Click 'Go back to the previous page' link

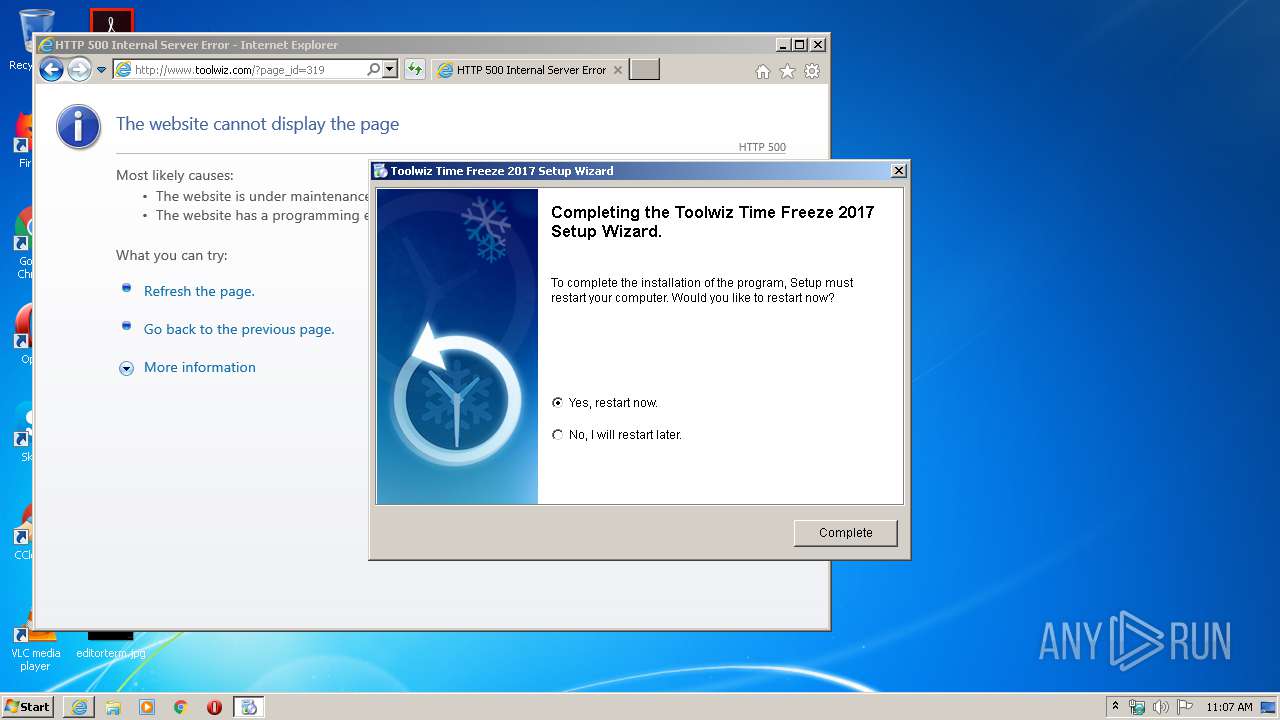coord(239,329)
